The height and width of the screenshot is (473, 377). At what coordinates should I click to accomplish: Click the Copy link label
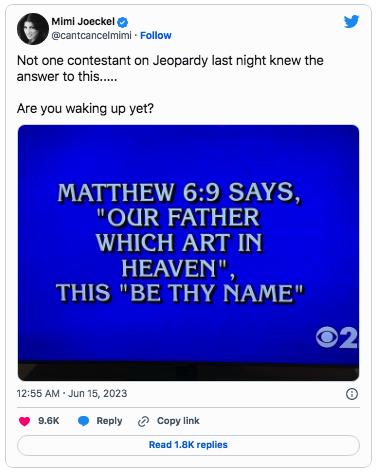(x=178, y=421)
